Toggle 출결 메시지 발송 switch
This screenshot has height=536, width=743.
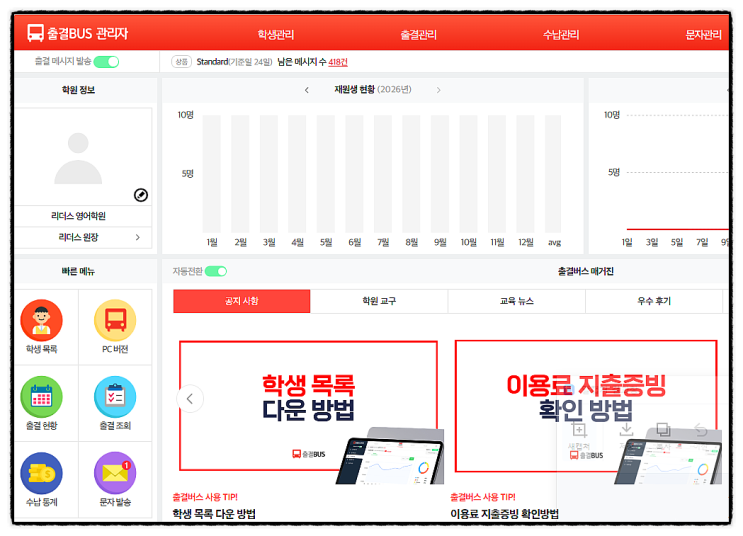click(x=106, y=62)
